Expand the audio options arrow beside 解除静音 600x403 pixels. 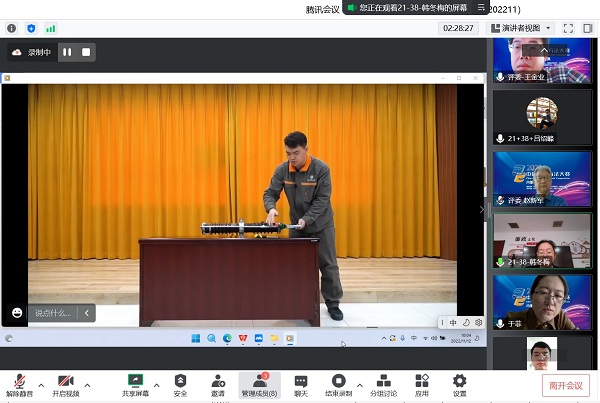pyautogui.click(x=41, y=384)
